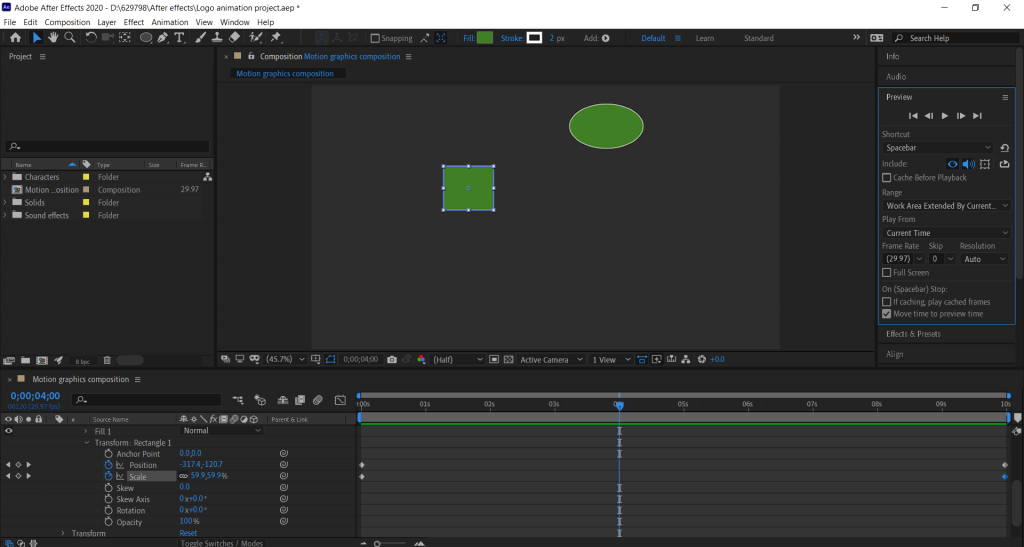Open the Normal blend mode dropdown
This screenshot has height=547, width=1024.
[x=221, y=431]
